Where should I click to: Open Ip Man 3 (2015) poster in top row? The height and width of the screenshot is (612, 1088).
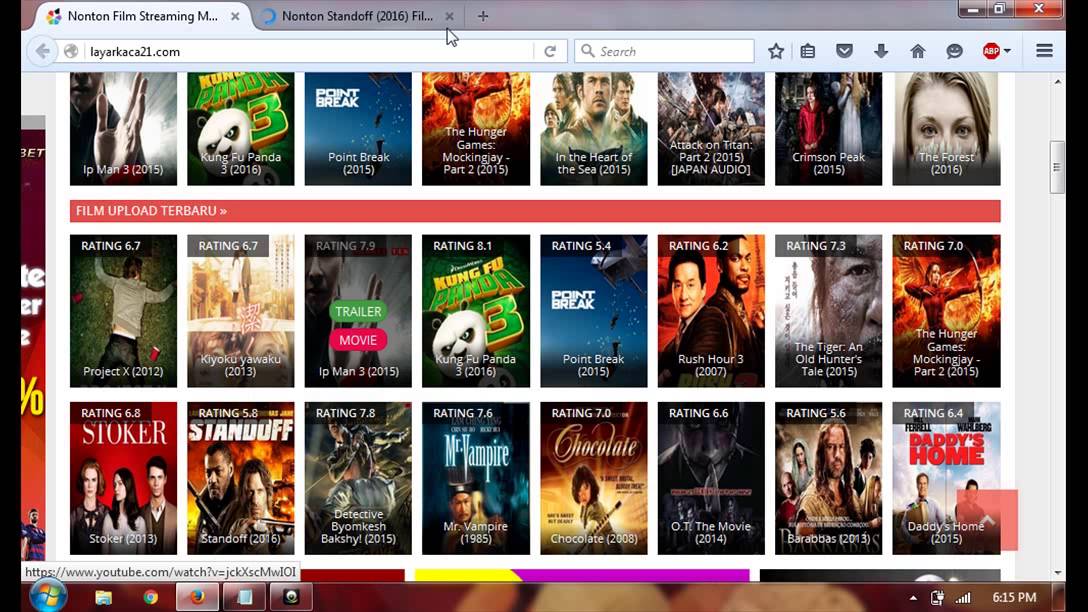[x=124, y=129]
